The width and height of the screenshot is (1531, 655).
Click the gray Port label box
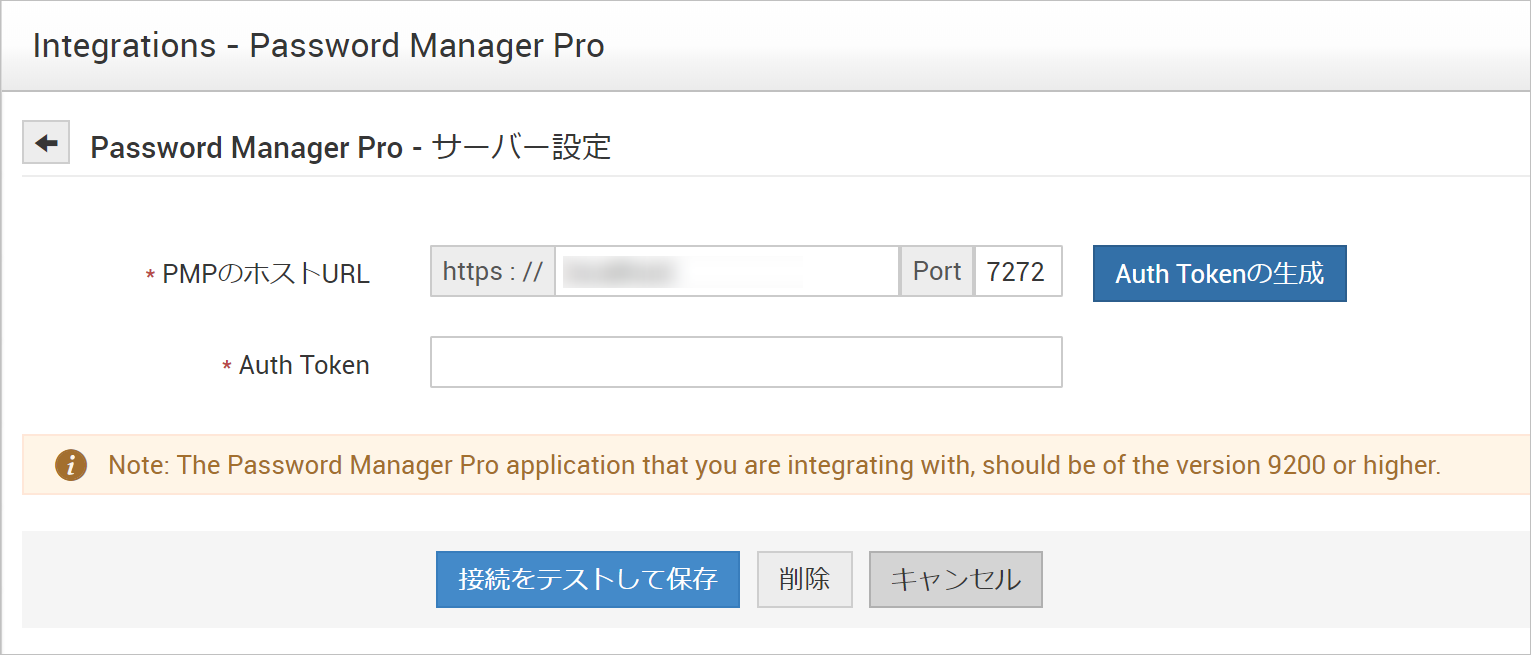point(937,272)
